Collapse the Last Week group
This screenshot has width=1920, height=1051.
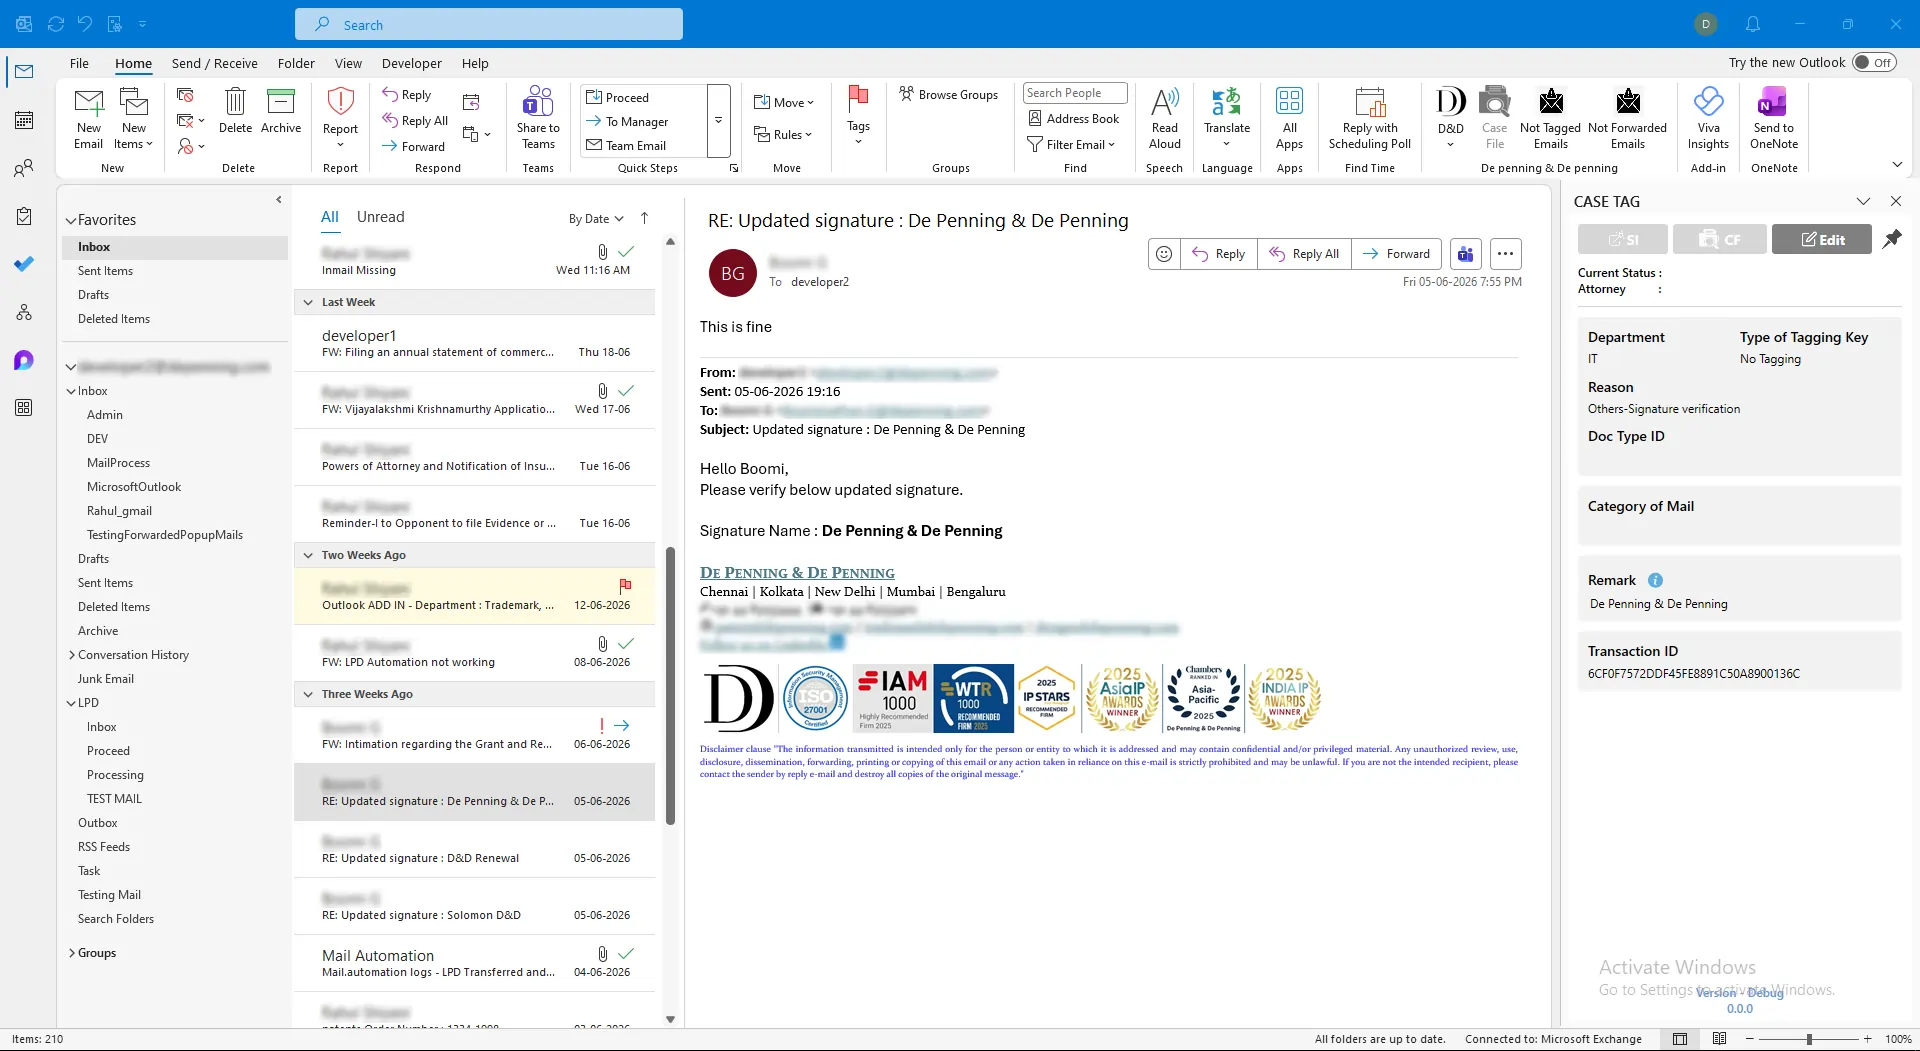click(x=308, y=302)
